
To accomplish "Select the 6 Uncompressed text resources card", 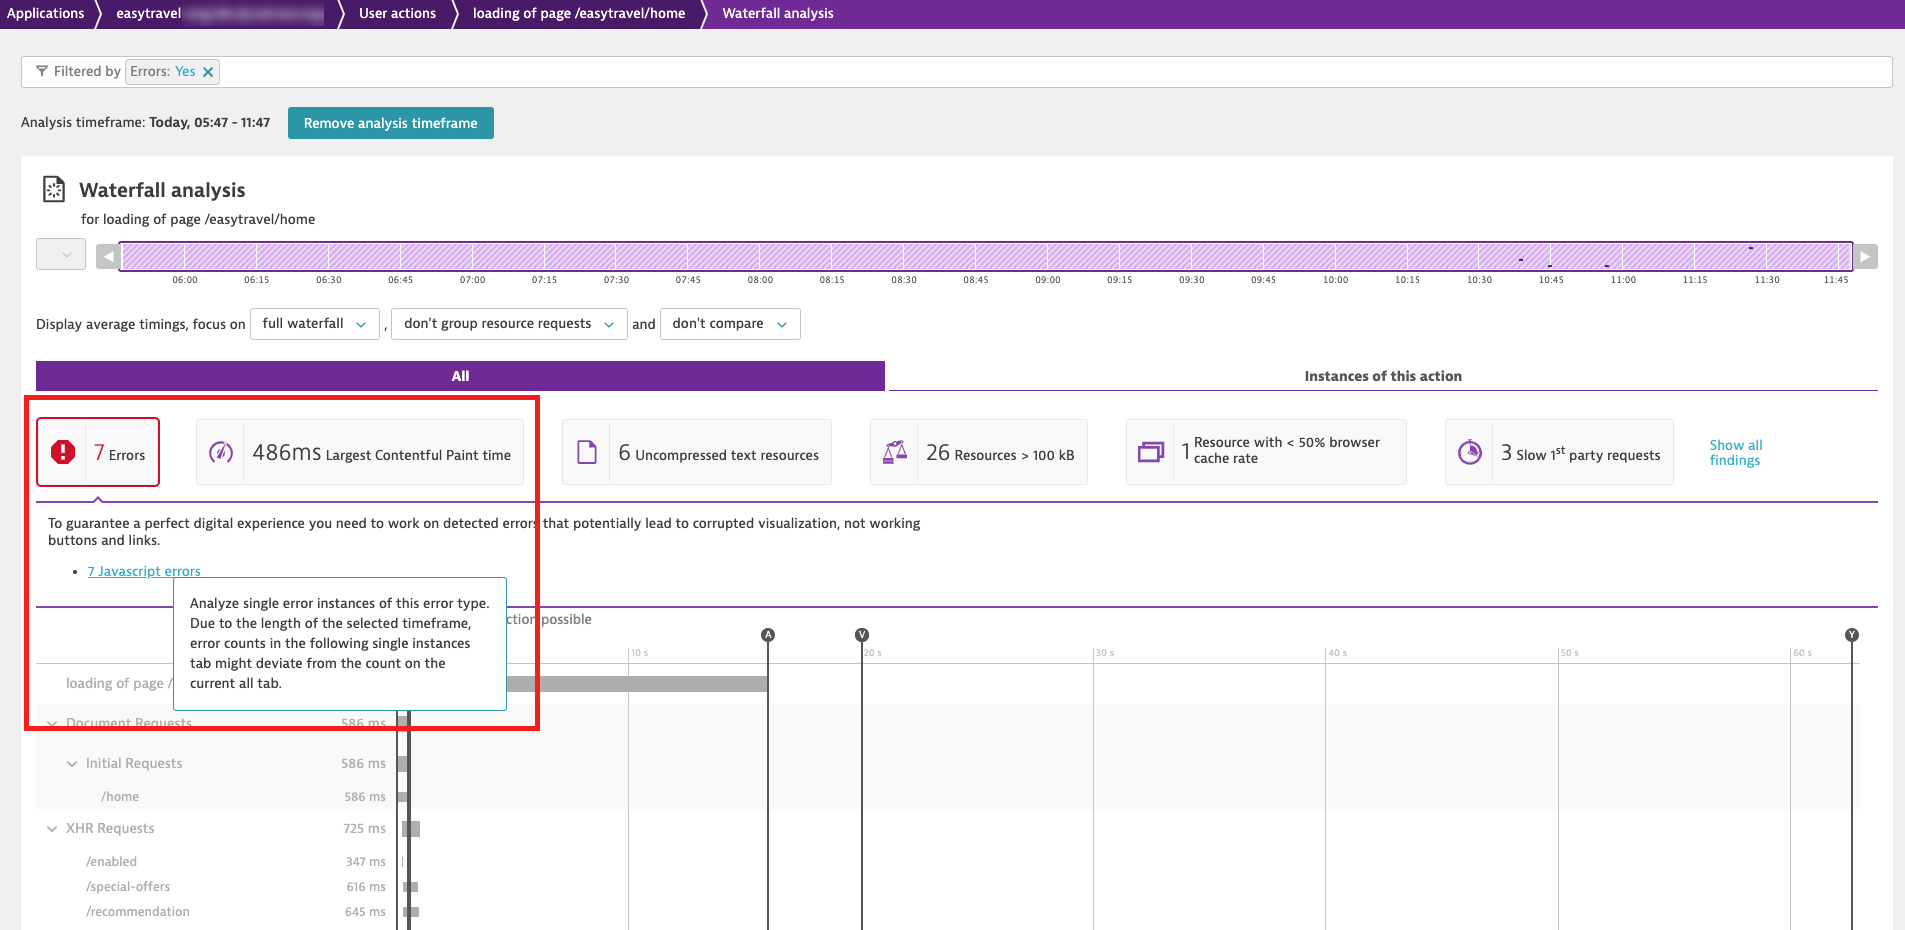I will click(697, 452).
